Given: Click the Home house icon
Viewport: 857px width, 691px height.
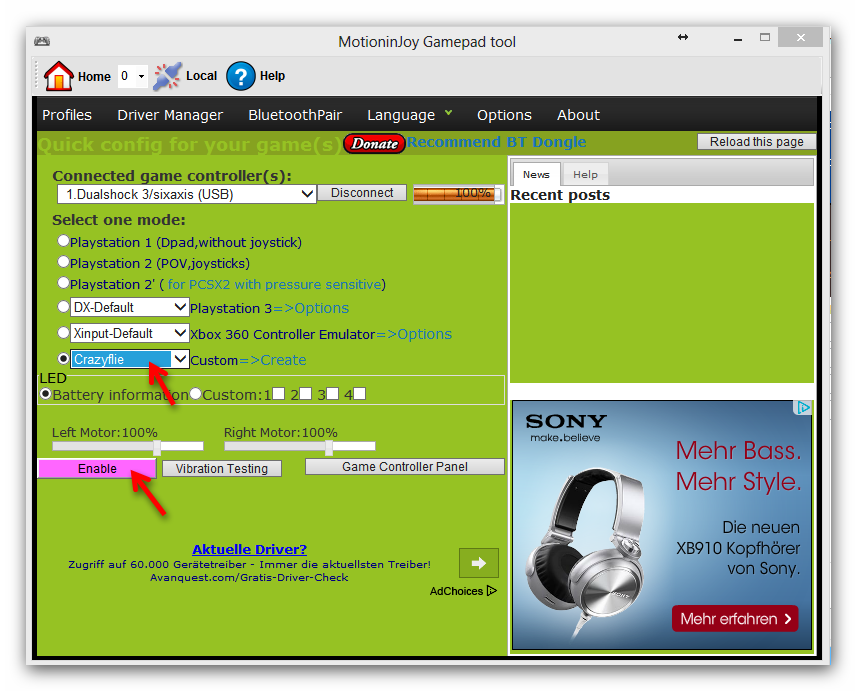Looking at the screenshot, I should (59, 76).
